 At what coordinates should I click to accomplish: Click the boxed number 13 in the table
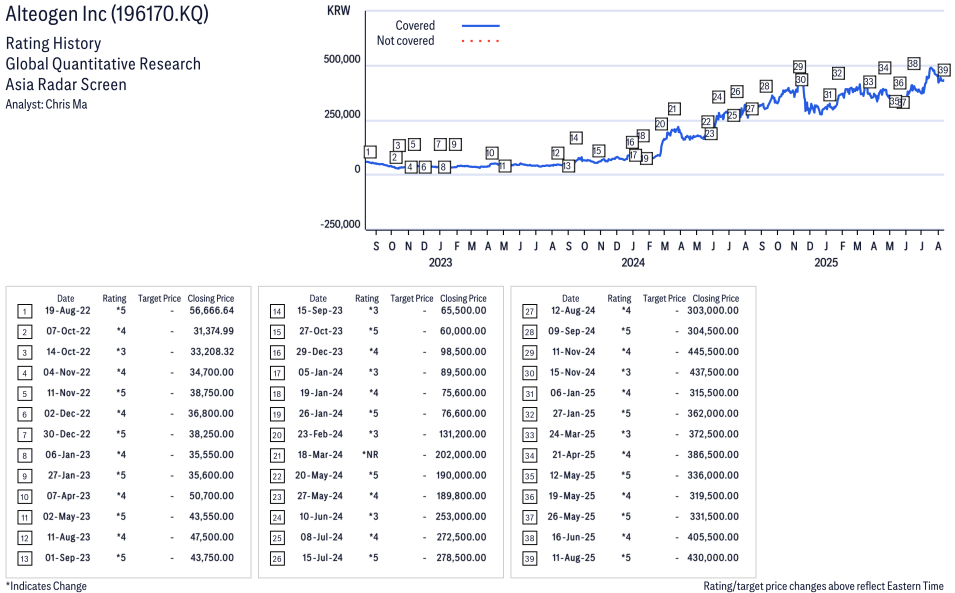coord(24,559)
